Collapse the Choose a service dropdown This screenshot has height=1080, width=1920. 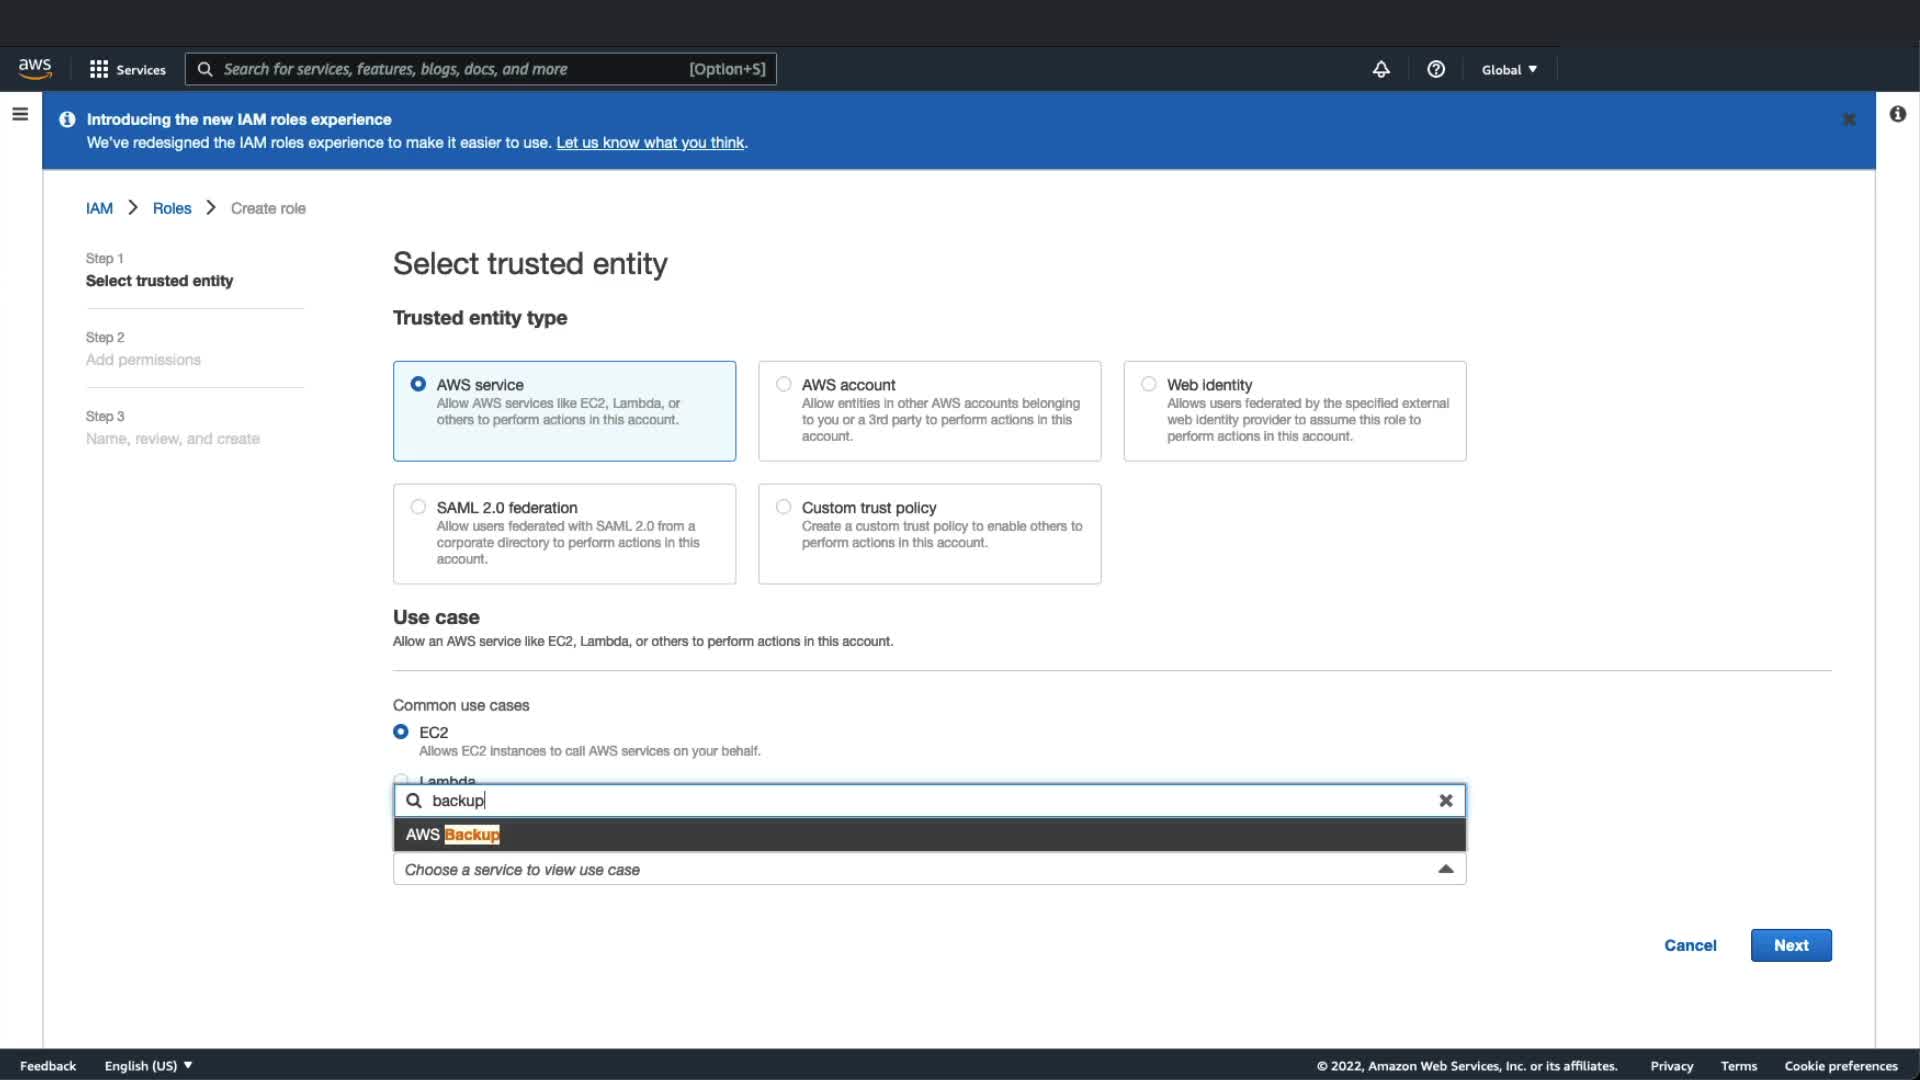[x=1445, y=869]
